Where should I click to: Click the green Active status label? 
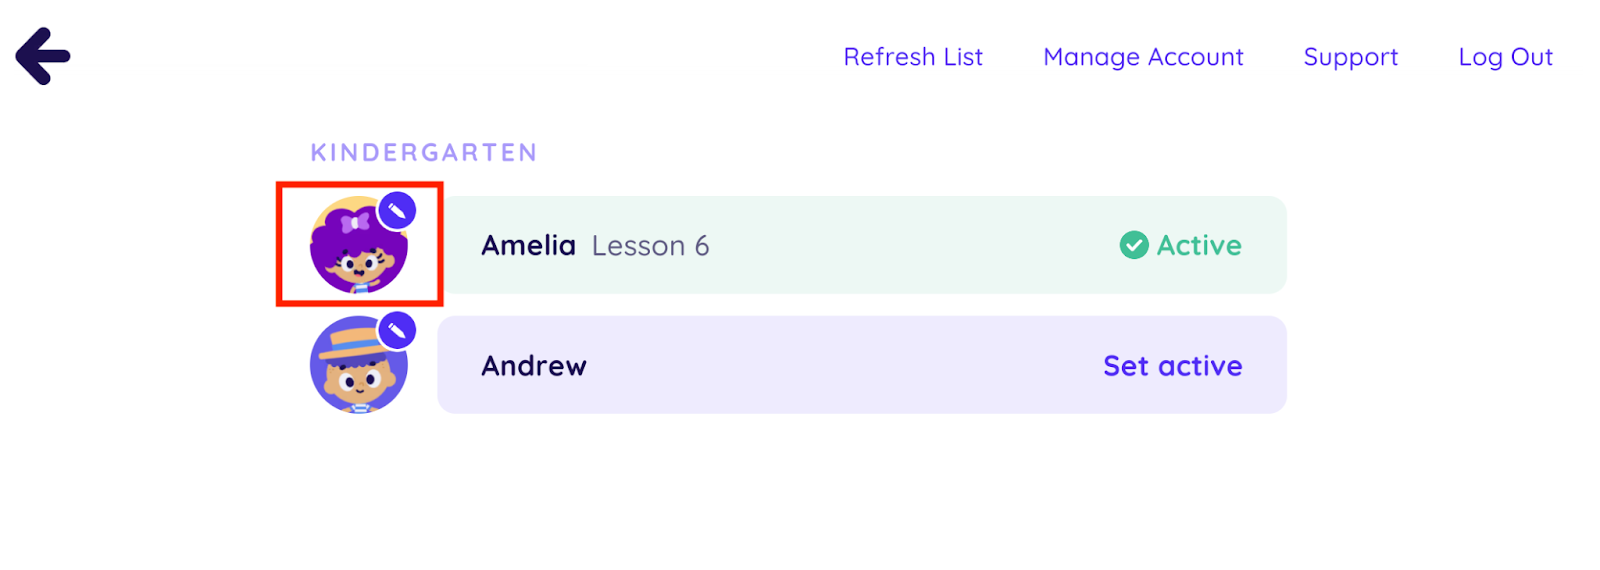click(1199, 245)
